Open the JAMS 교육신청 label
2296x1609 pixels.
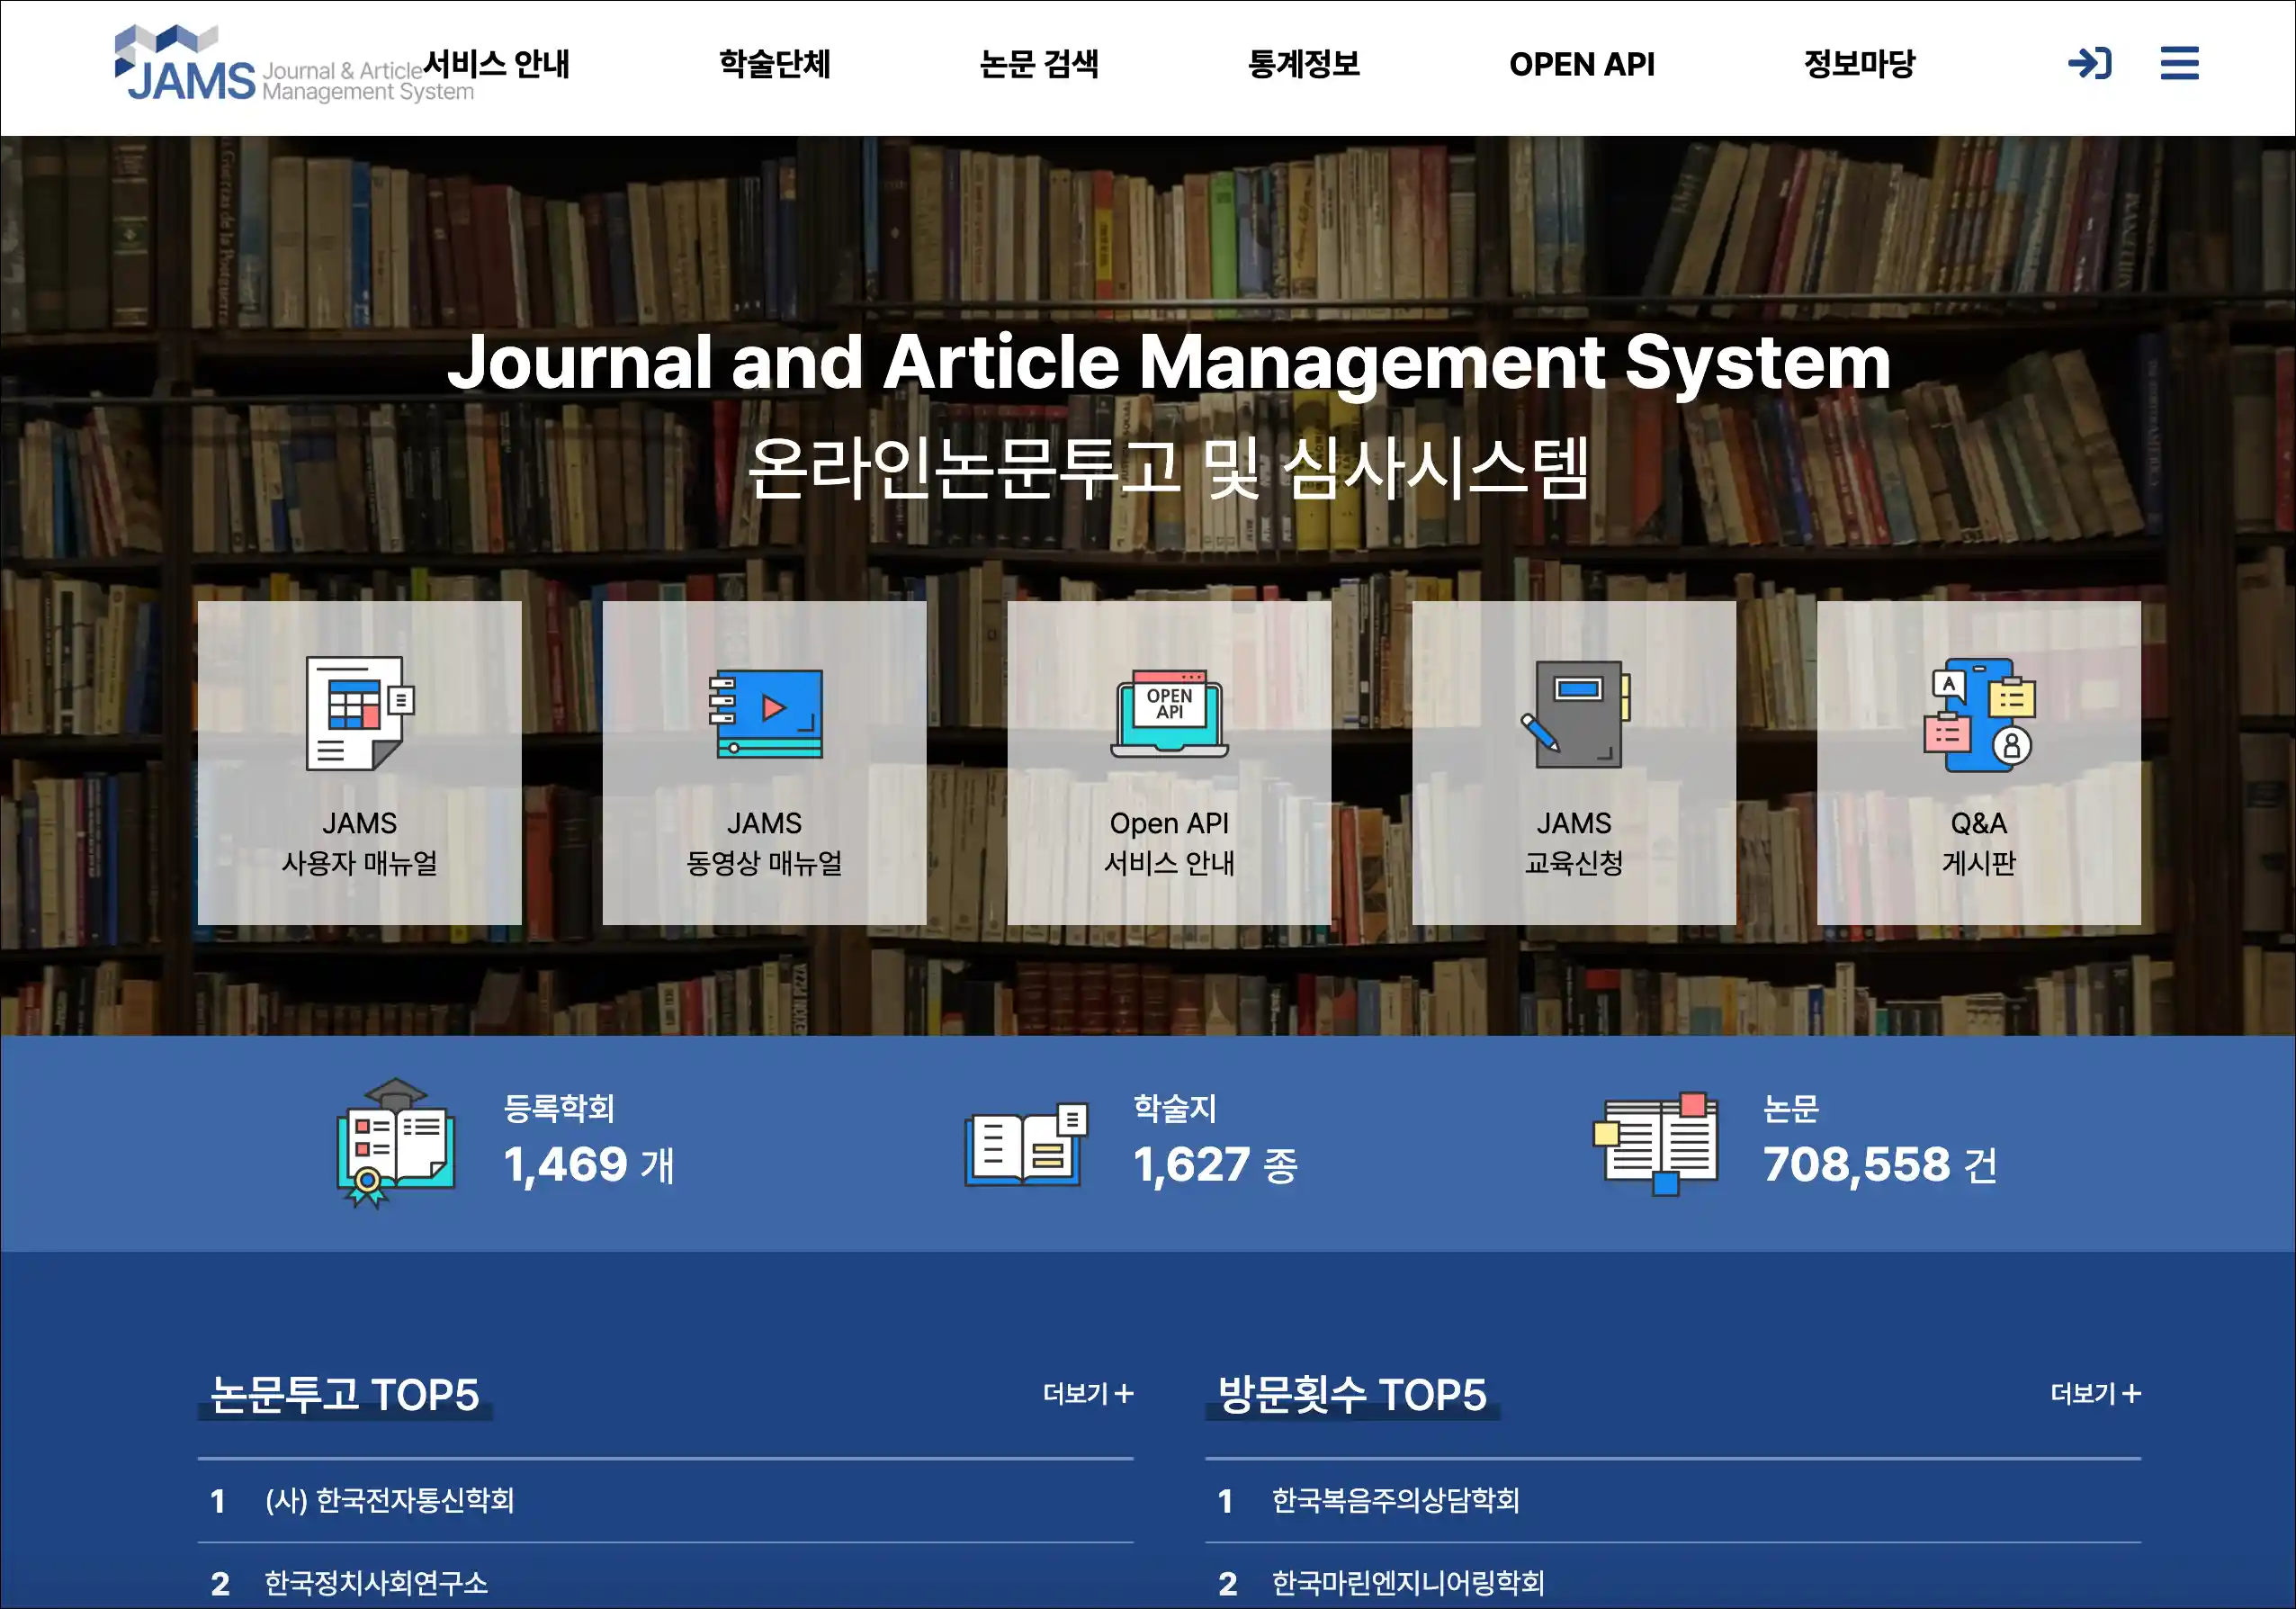pos(1574,843)
